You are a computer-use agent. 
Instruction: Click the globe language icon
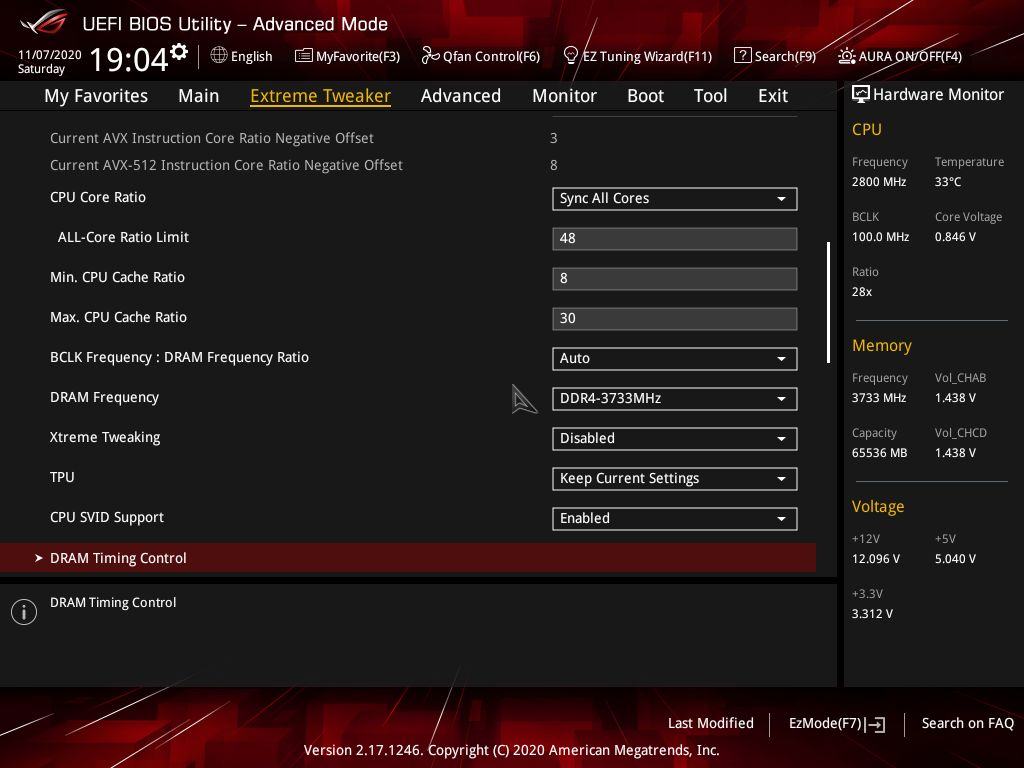219,56
